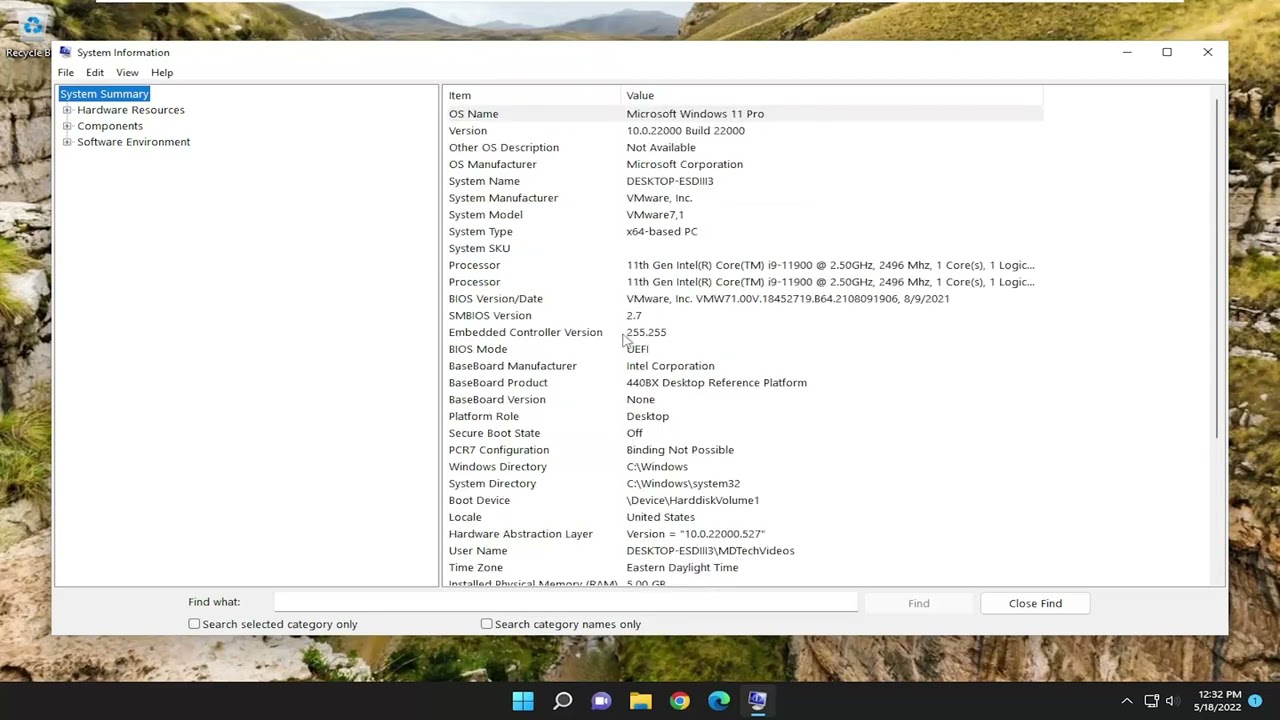
Task: Launch Microsoft Edge from taskbar
Action: coord(718,701)
